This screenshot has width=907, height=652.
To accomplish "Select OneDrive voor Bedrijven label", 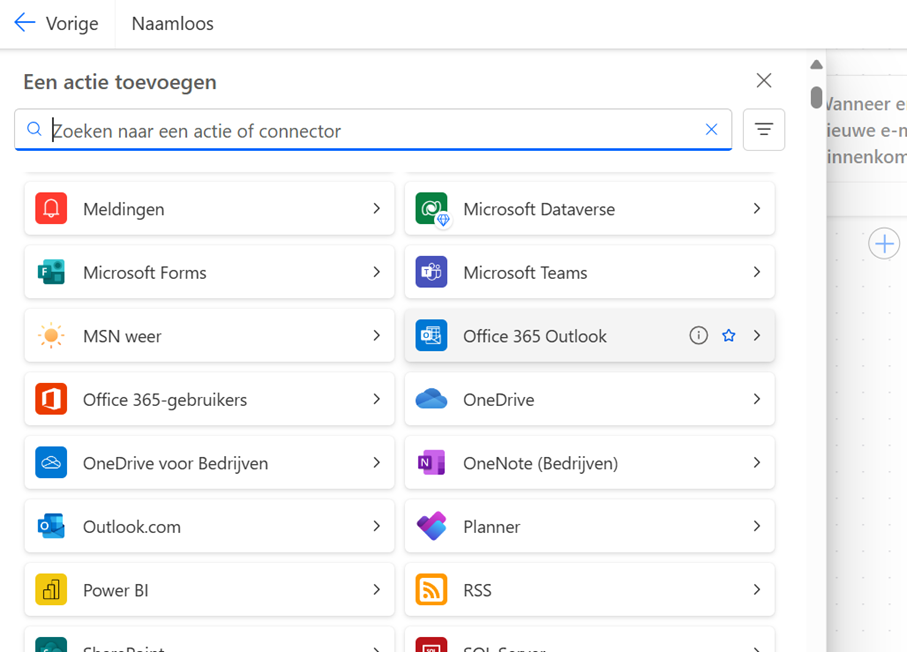I will pyautogui.click(x=175, y=463).
